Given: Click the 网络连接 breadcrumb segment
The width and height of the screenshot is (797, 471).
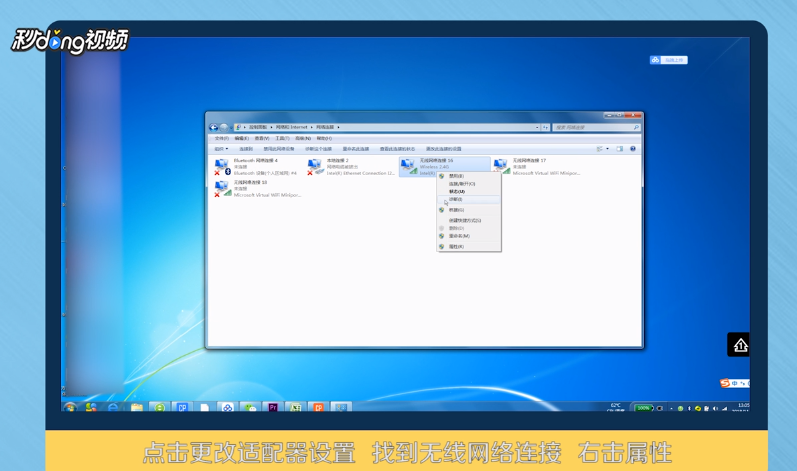Looking at the screenshot, I should pos(325,127).
